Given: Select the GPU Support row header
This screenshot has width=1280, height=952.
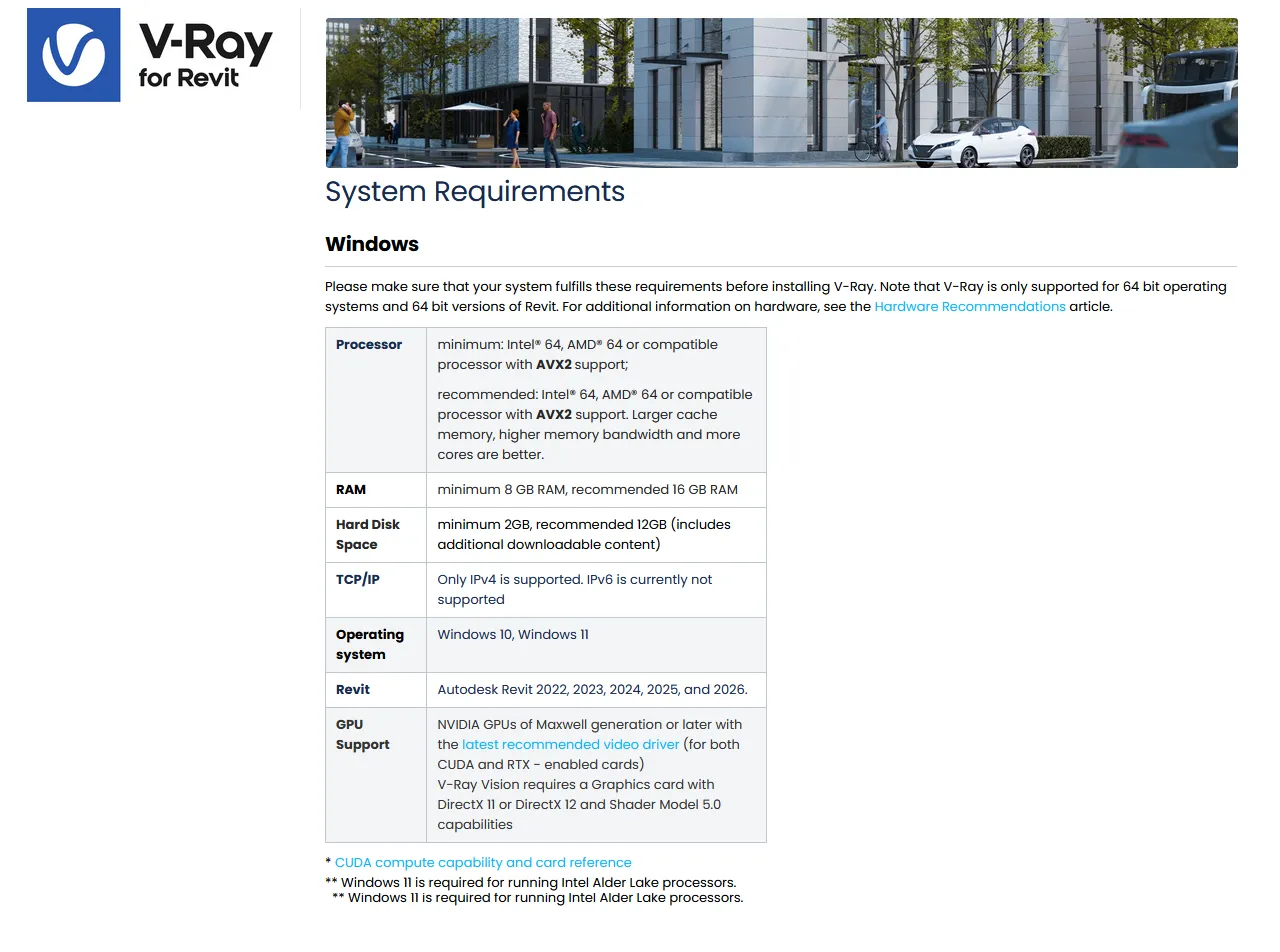Looking at the screenshot, I should (362, 734).
